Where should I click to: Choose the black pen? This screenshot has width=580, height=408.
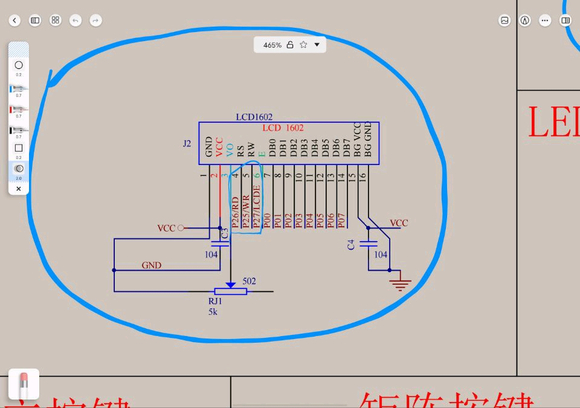coord(18,130)
